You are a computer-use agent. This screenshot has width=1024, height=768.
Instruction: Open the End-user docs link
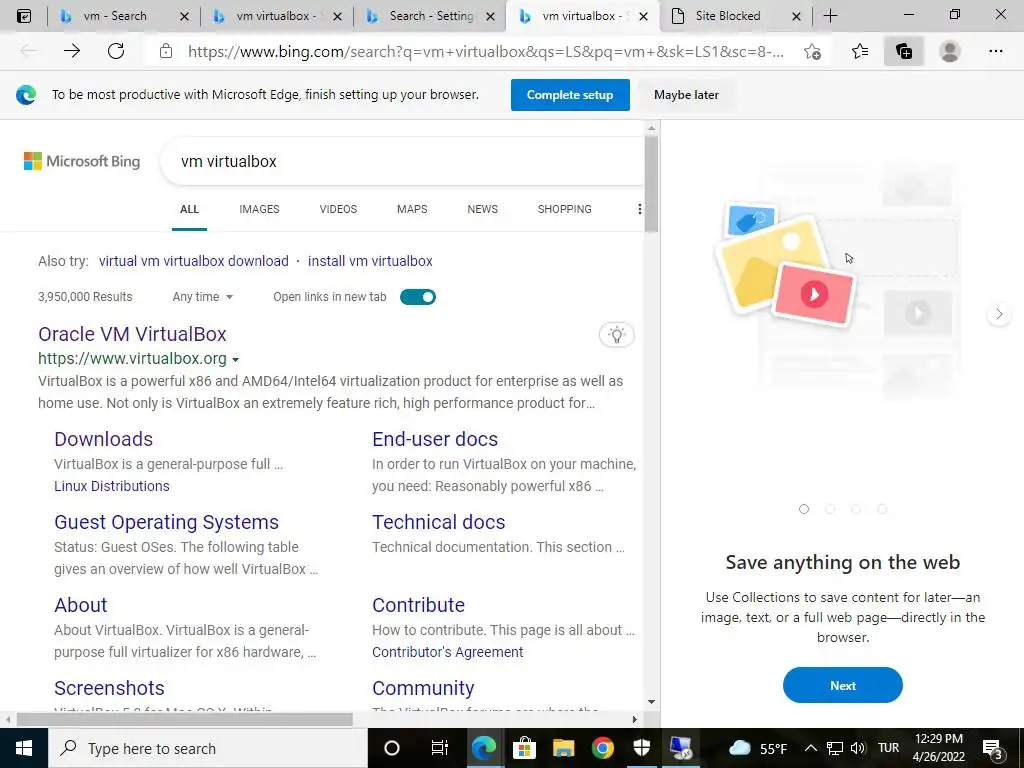[x=435, y=439]
